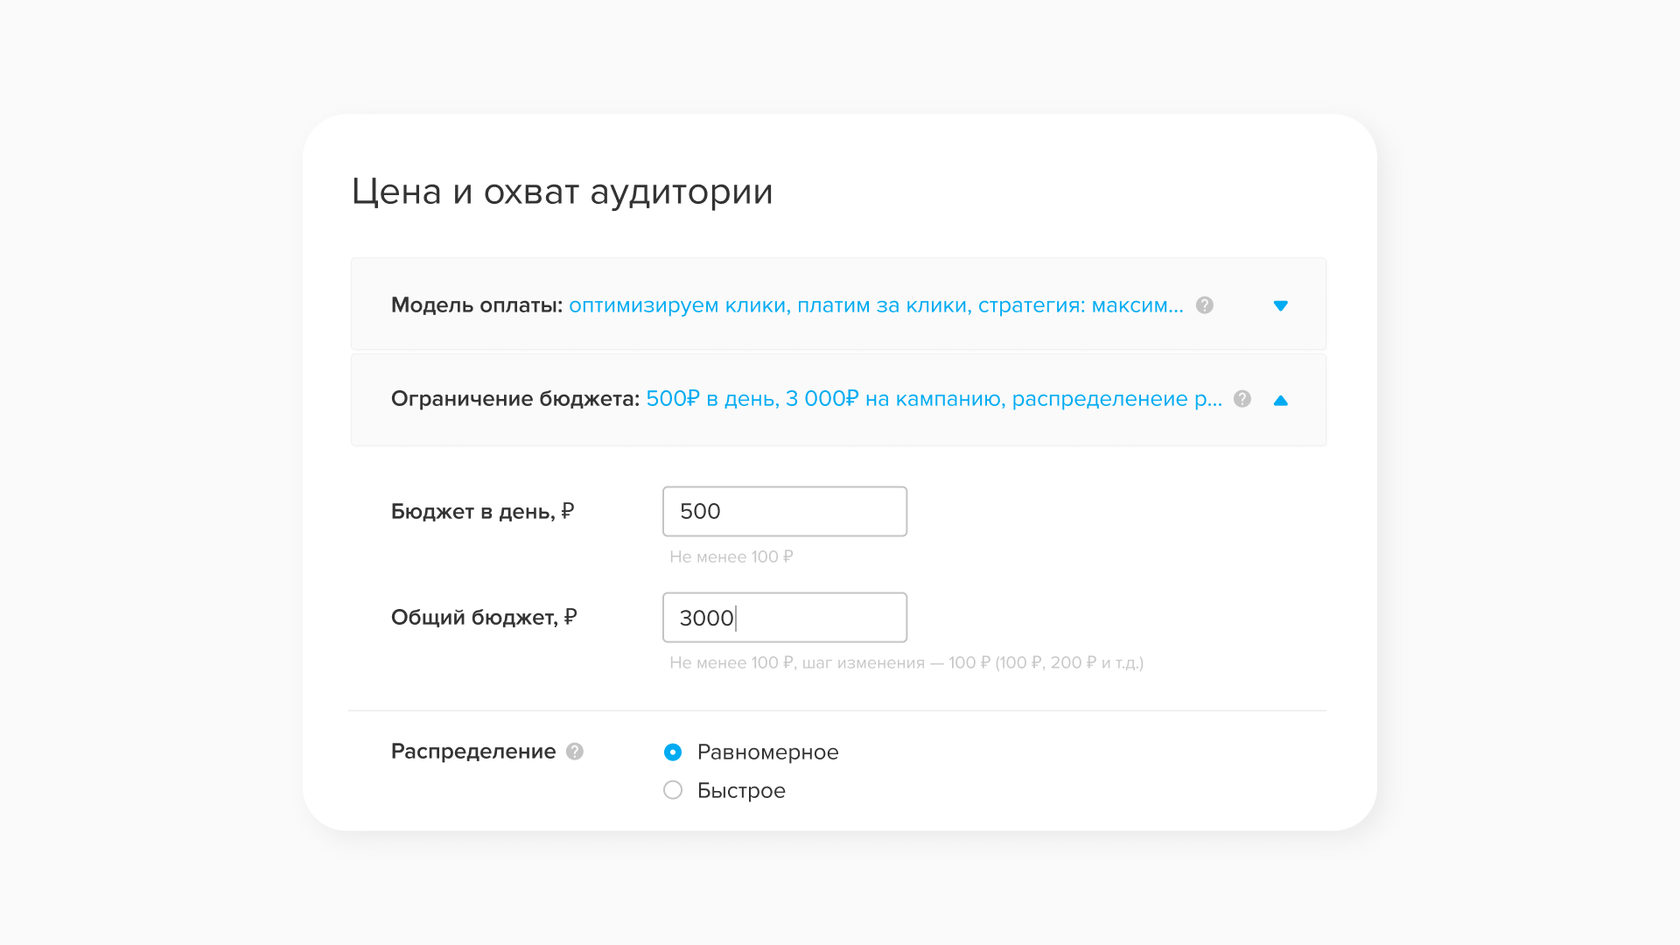Collapse the Ограничение бюджета section arrow
This screenshot has width=1680, height=945.
pos(1280,400)
